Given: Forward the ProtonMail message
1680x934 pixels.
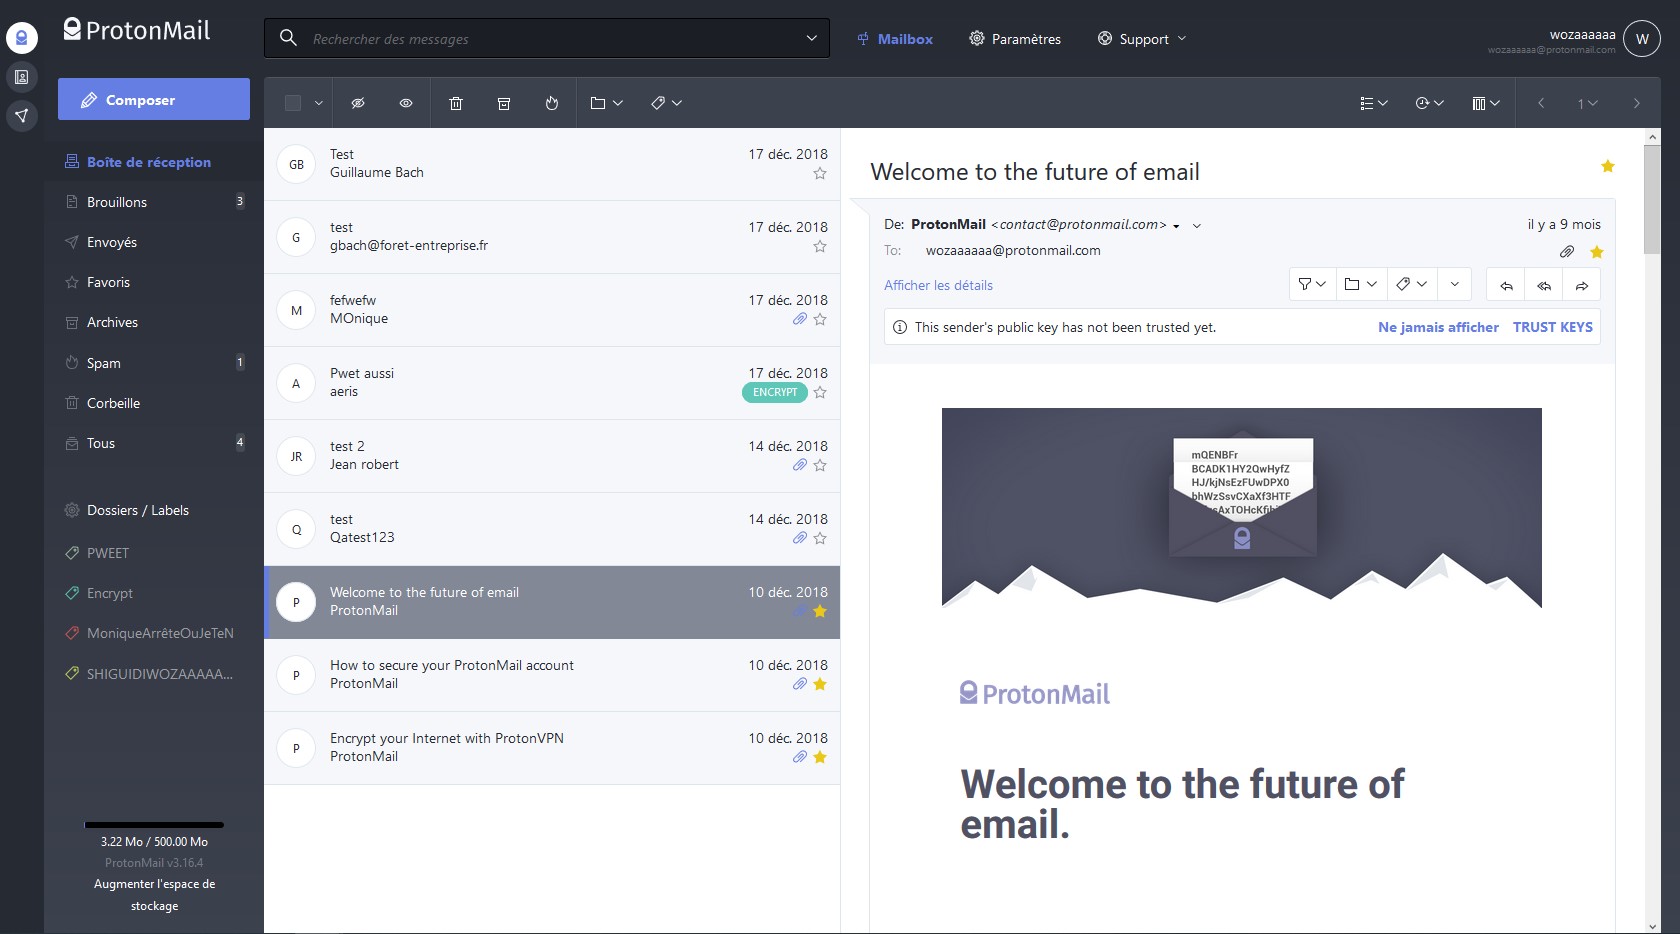Looking at the screenshot, I should (x=1582, y=285).
